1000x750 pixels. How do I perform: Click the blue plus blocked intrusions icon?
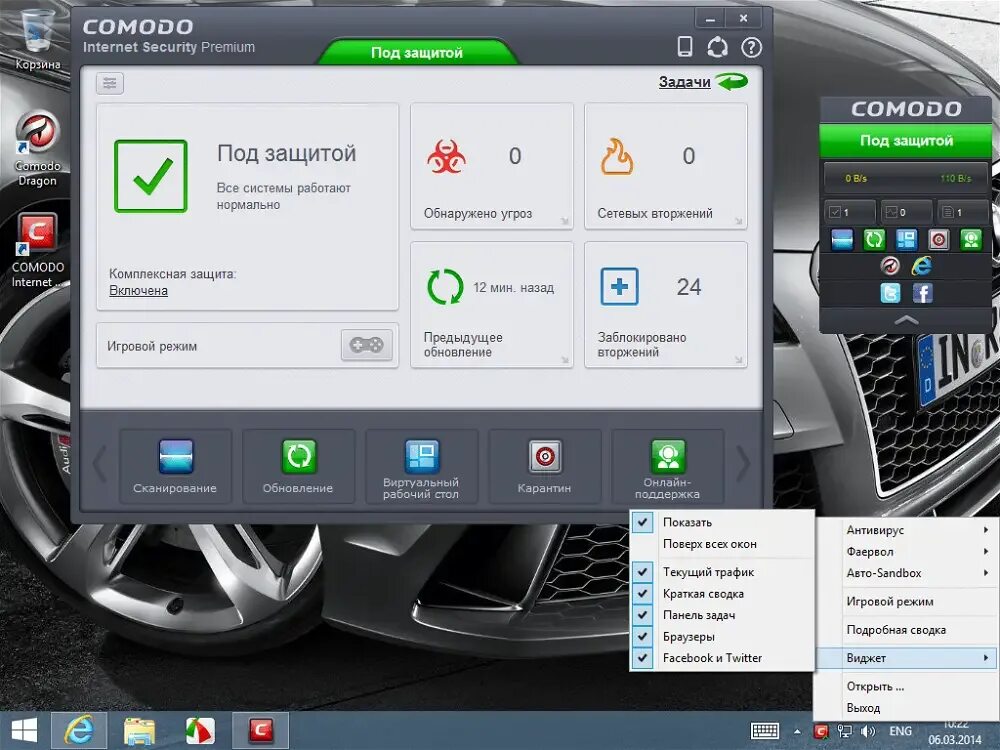[619, 286]
